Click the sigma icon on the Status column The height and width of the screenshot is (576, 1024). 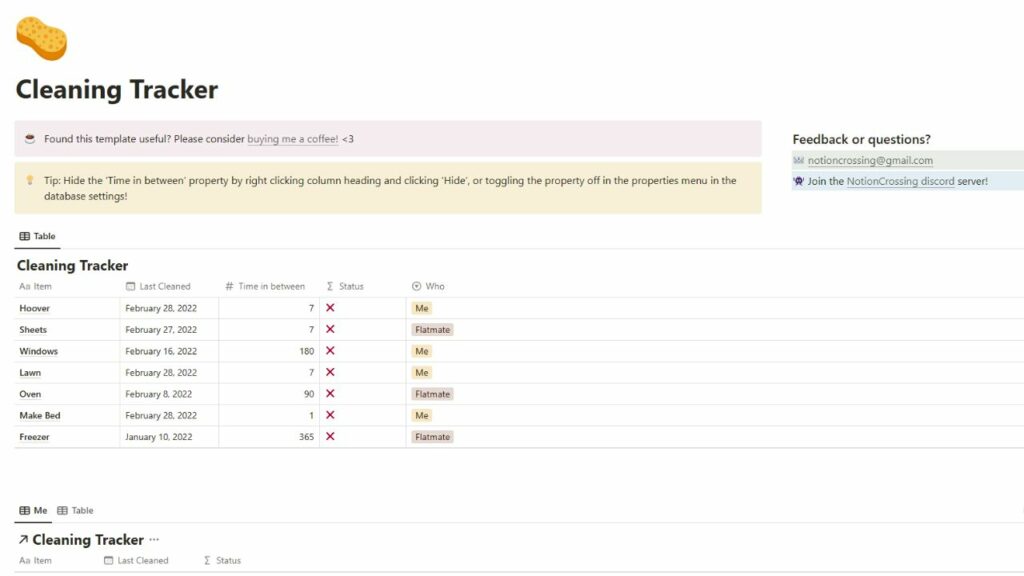[332, 286]
